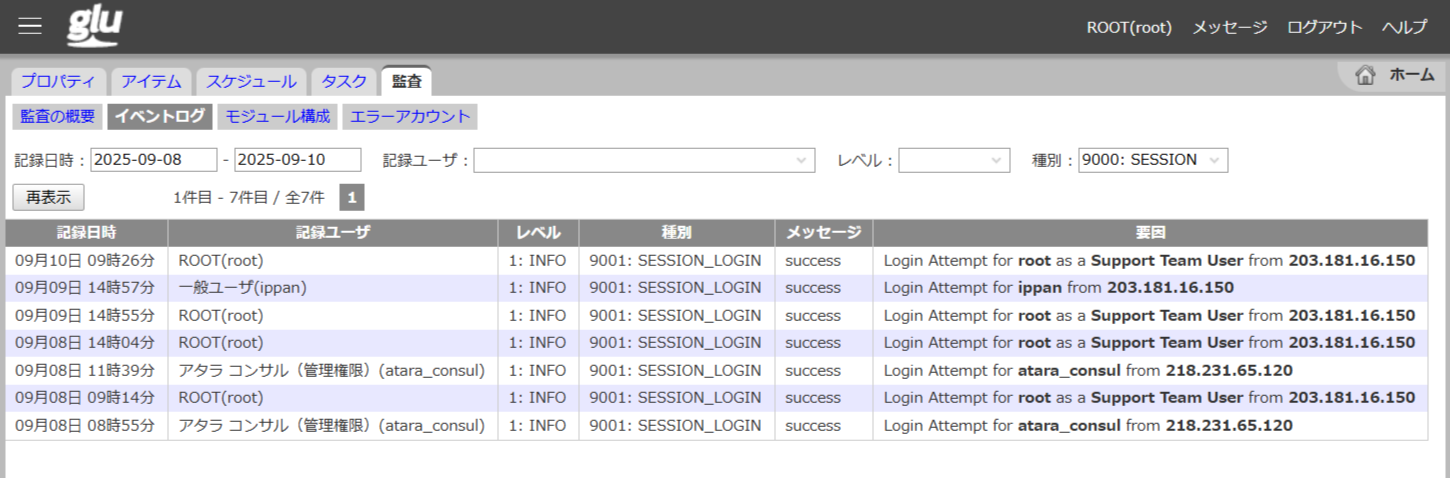Open the エラーアカウント sub-tab

(410, 116)
